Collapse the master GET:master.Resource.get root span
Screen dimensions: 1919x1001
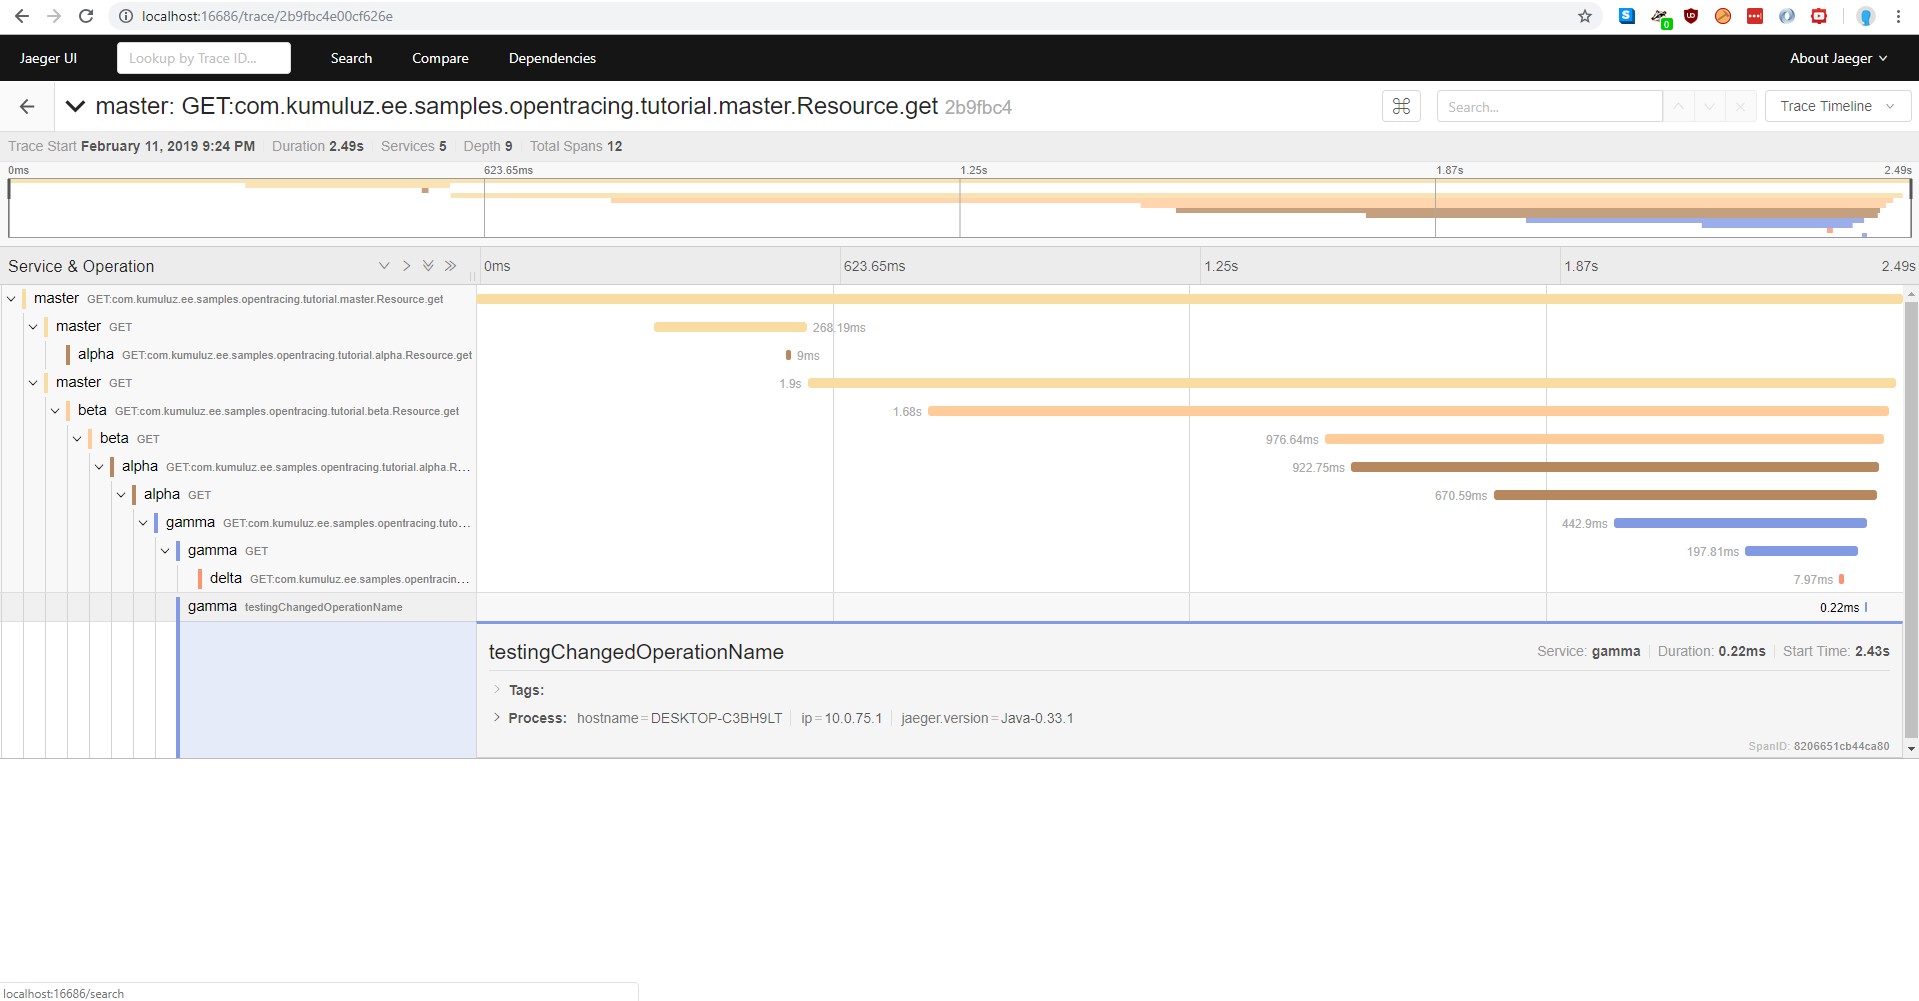pyautogui.click(x=10, y=298)
